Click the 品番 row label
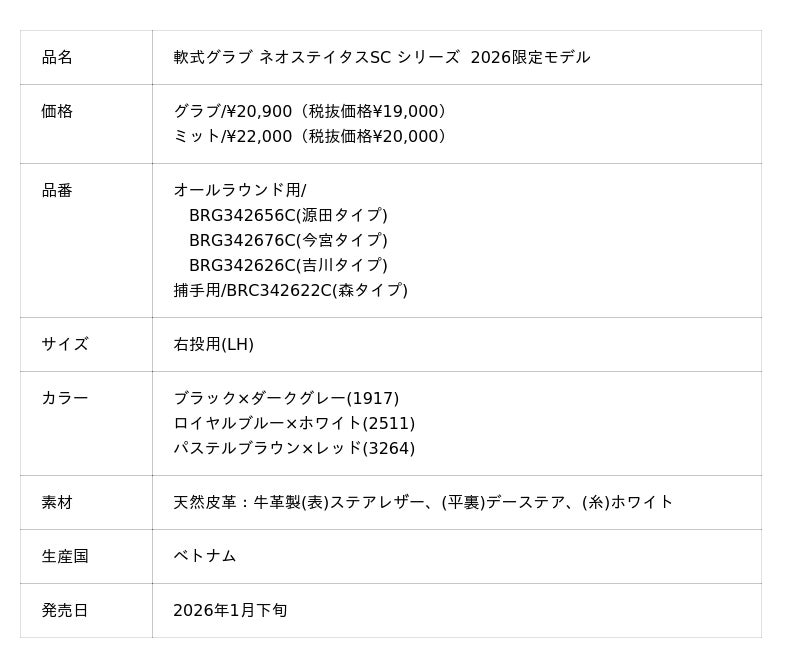 click(x=57, y=191)
